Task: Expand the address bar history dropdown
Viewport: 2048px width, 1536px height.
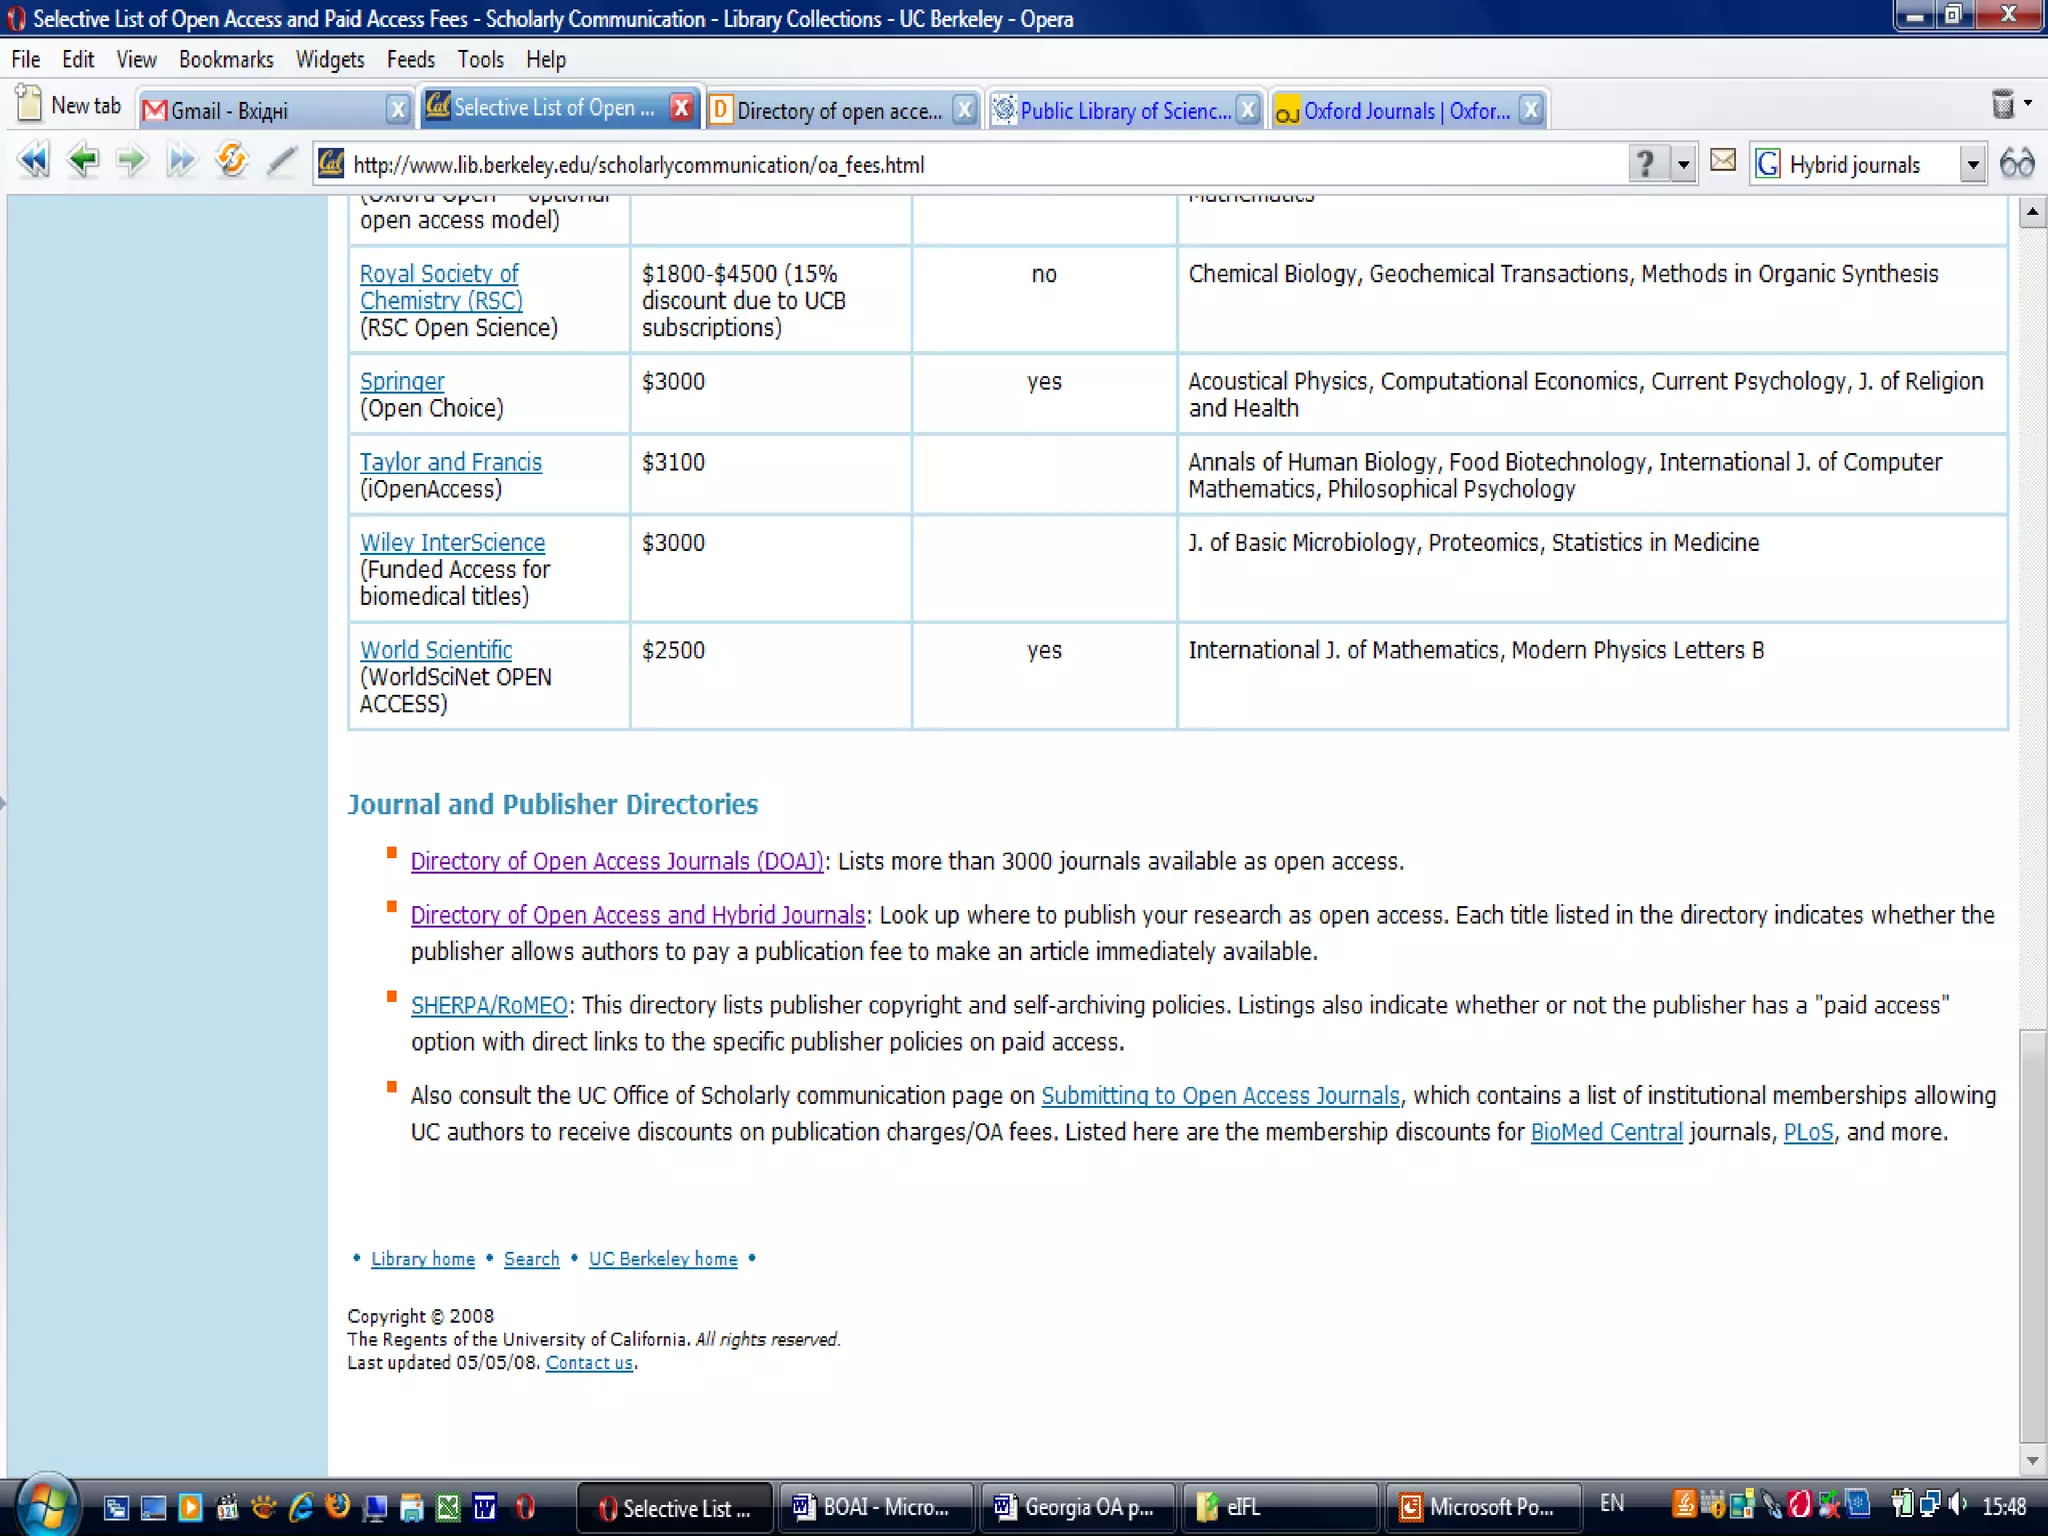Action: (1684, 164)
